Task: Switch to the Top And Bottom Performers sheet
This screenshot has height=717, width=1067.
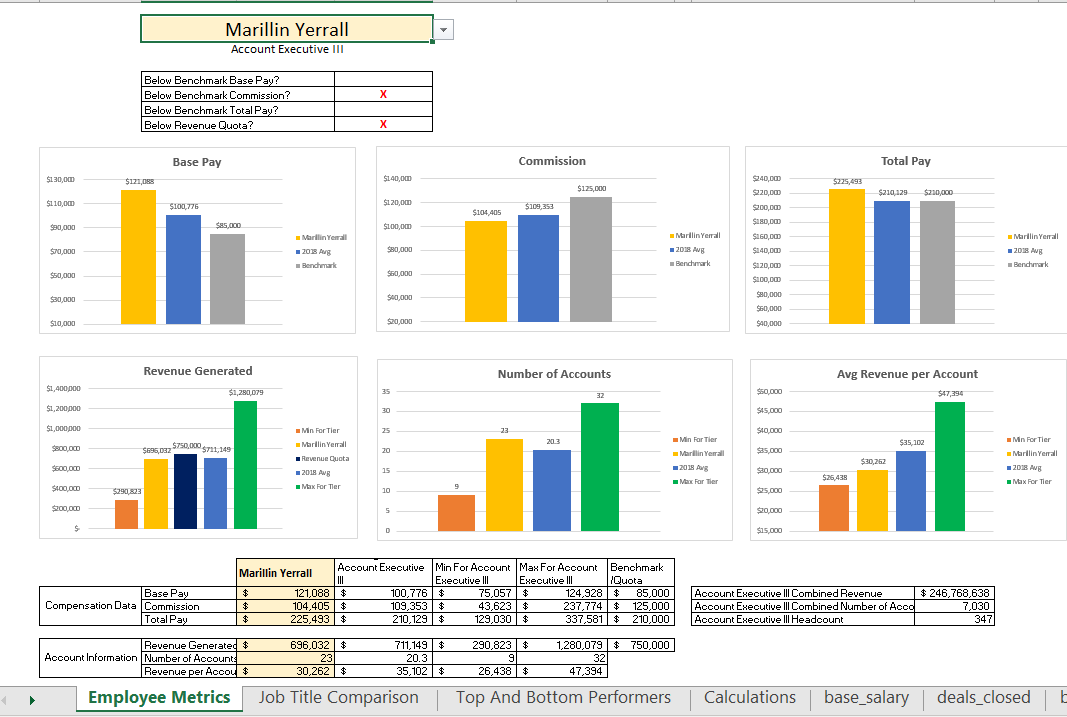Action: pos(562,698)
